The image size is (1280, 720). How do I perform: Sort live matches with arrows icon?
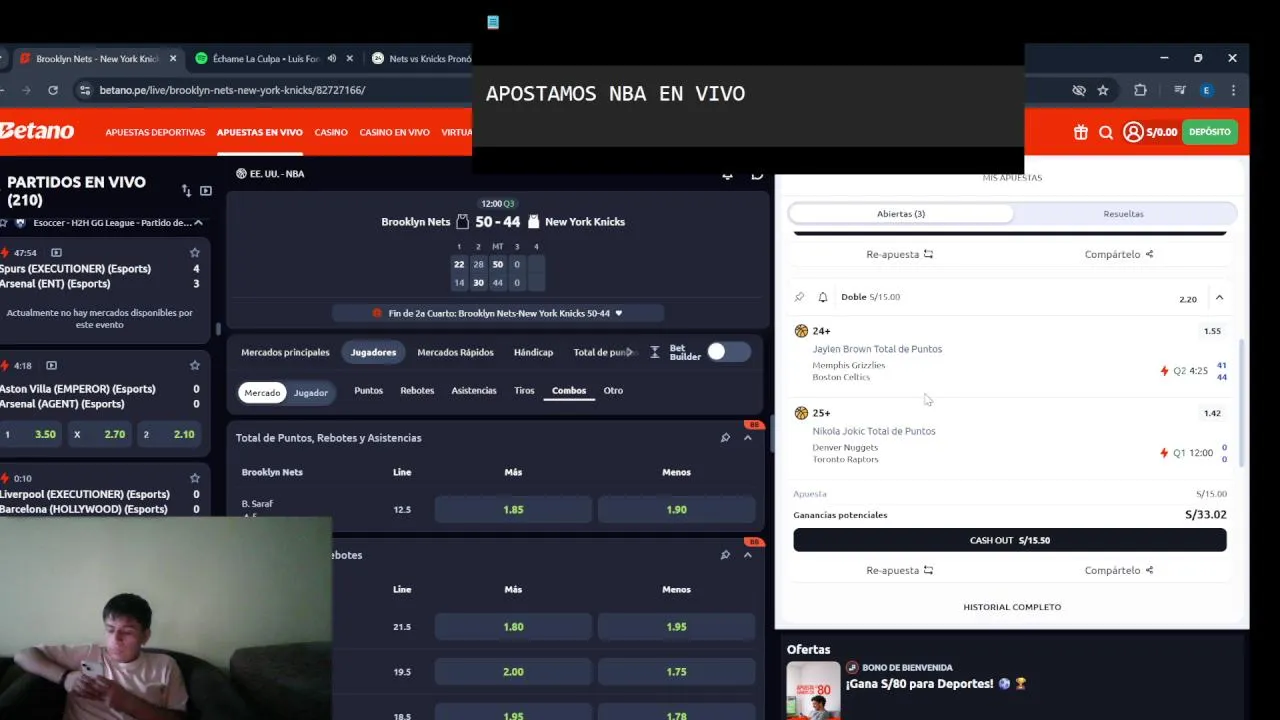pyautogui.click(x=186, y=191)
